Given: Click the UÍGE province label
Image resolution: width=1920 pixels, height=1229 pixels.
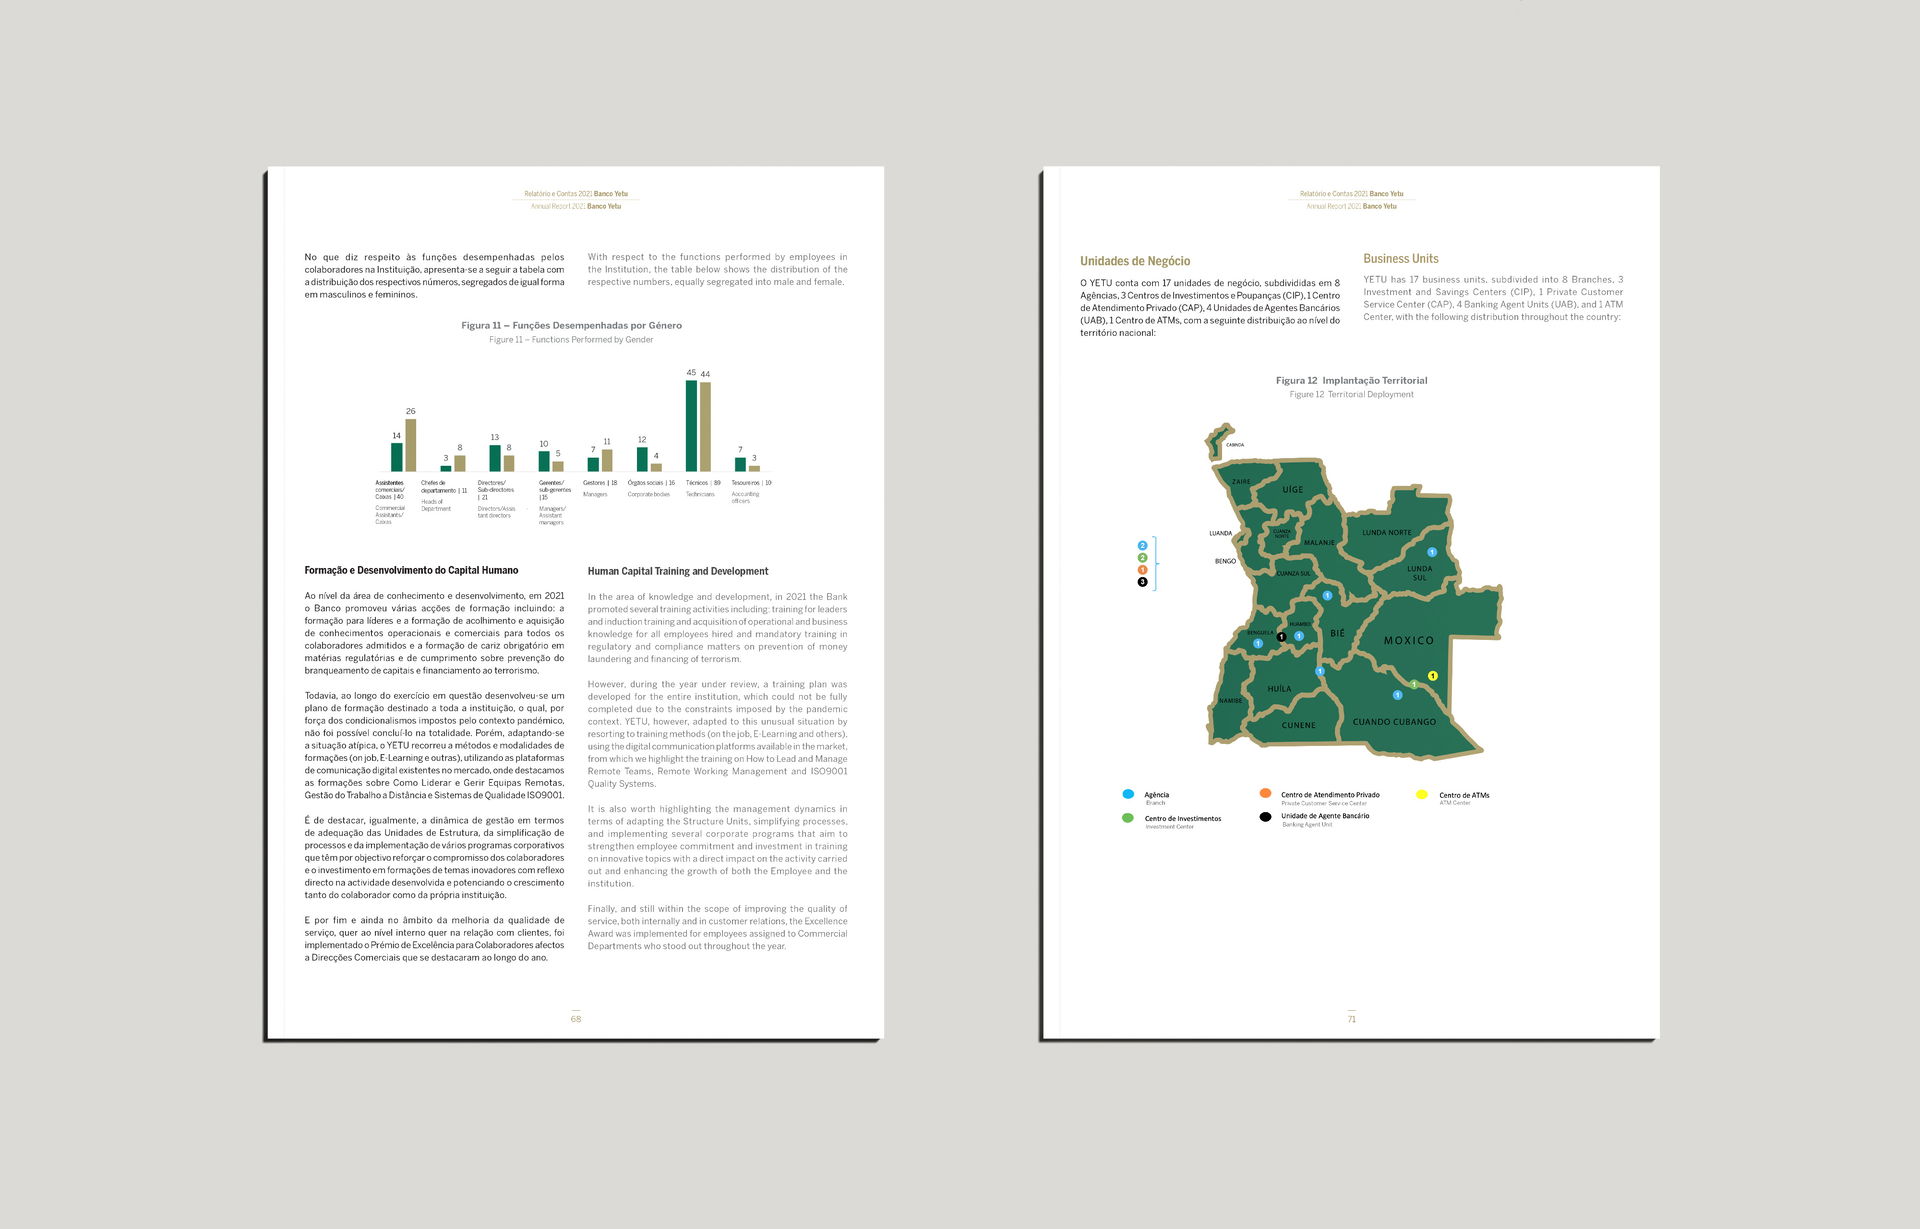Looking at the screenshot, I should [x=1293, y=490].
